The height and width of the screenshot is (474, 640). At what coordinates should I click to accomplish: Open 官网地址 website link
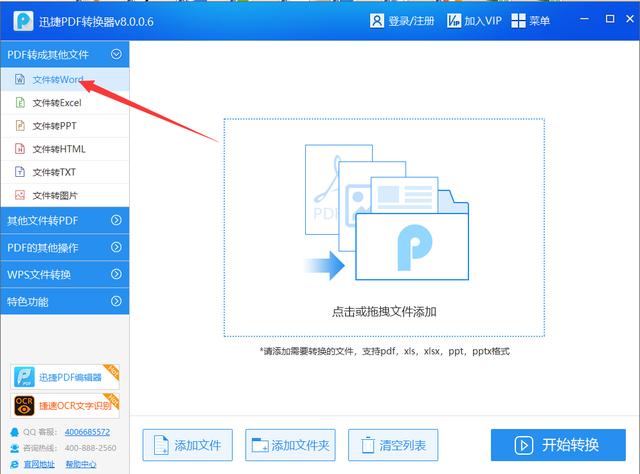click(x=39, y=464)
